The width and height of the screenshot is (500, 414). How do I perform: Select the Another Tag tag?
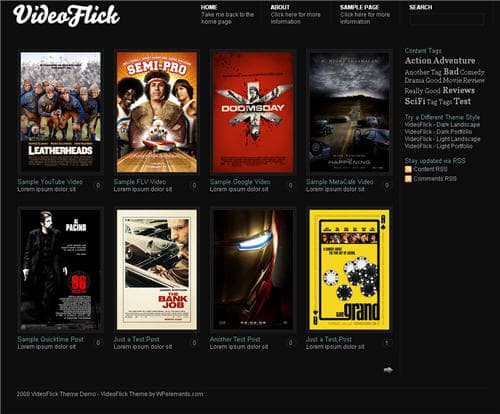[423, 72]
